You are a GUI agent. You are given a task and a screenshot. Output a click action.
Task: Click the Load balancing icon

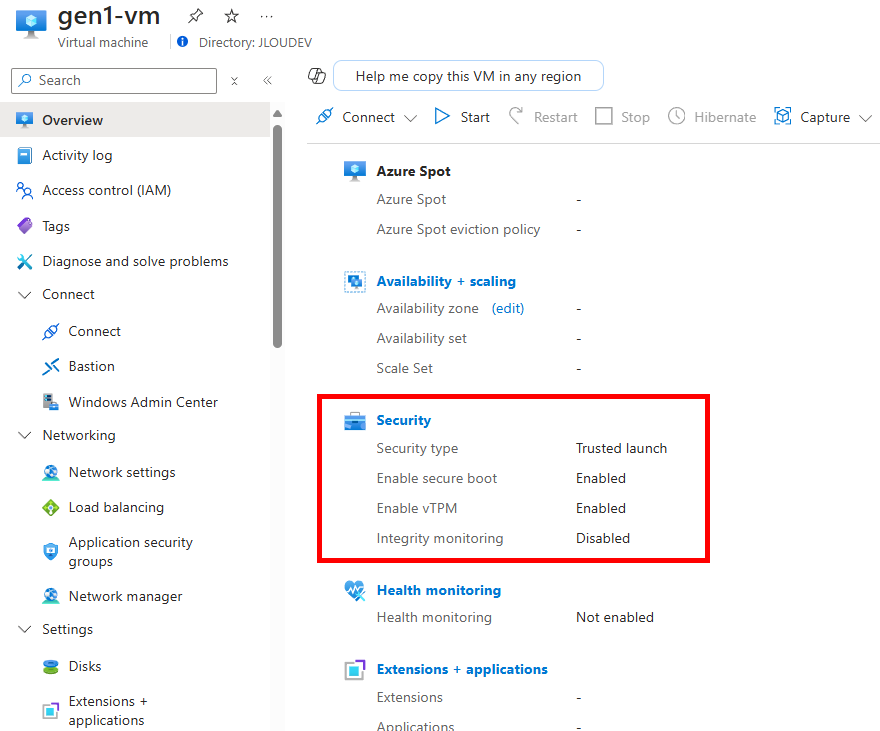(51, 508)
